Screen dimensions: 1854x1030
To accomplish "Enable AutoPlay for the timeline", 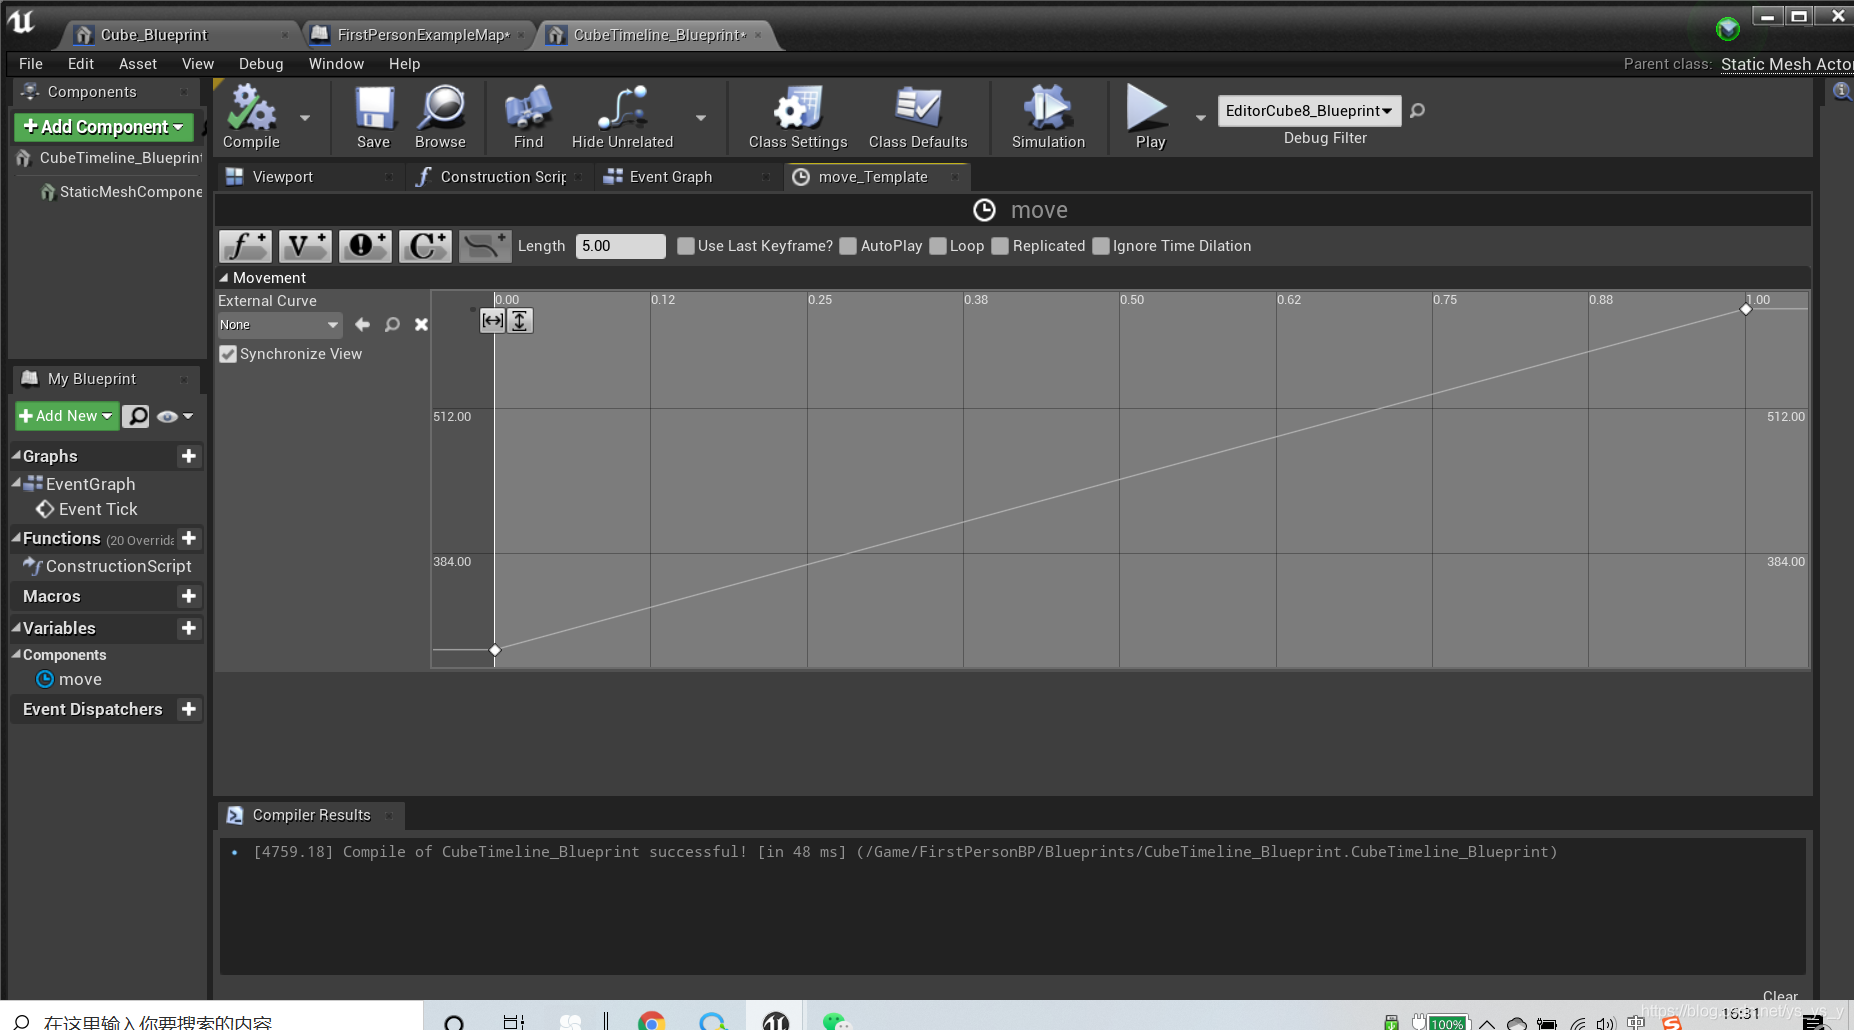I will click(x=847, y=246).
